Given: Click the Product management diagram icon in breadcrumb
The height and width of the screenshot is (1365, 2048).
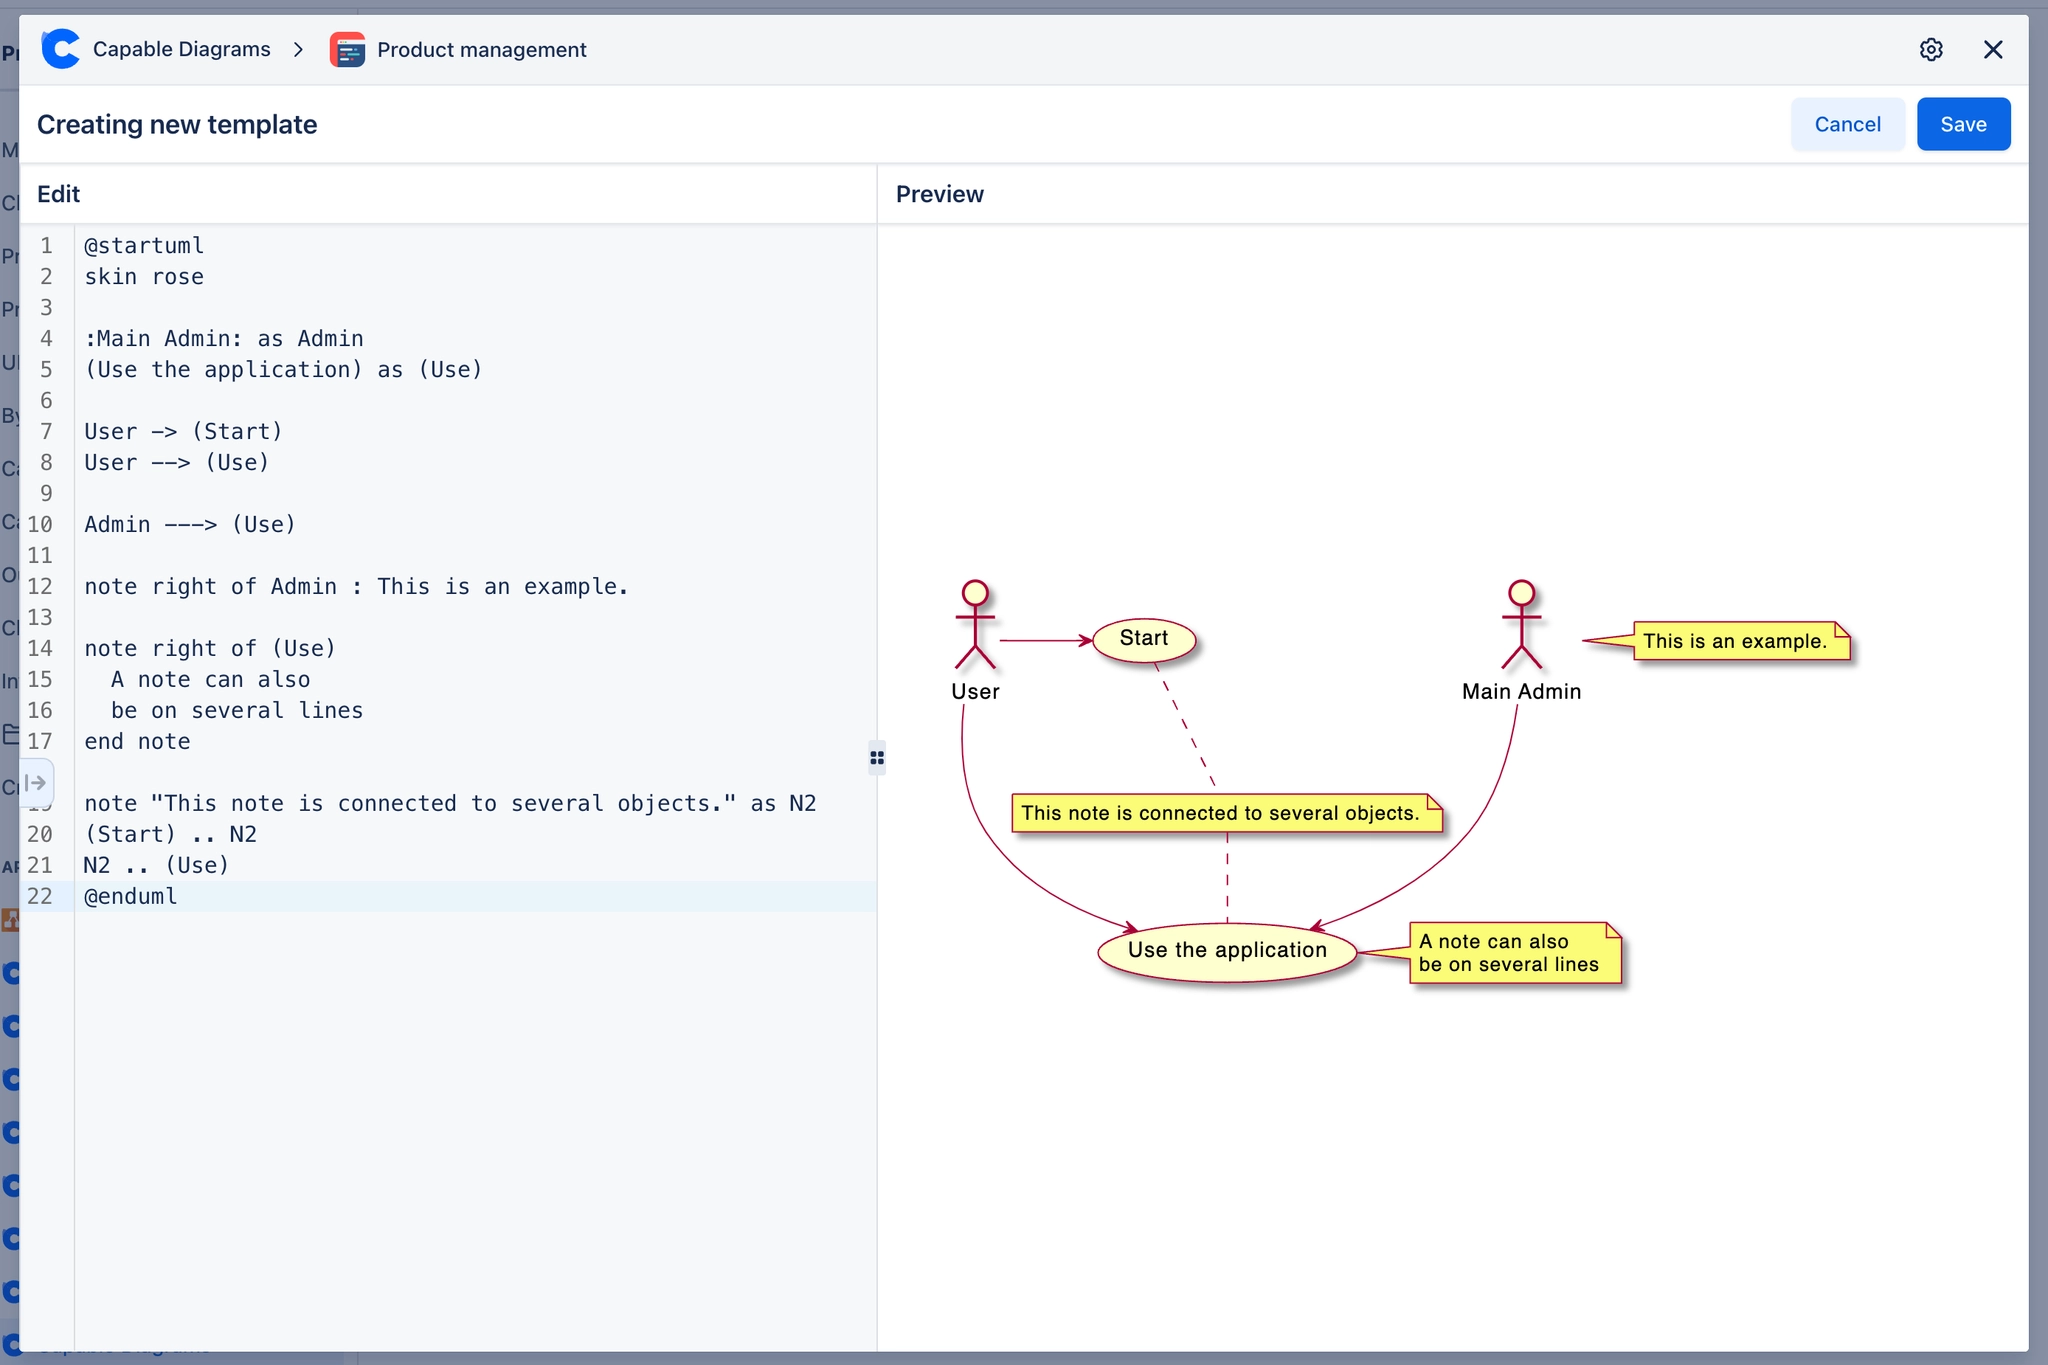Looking at the screenshot, I should pyautogui.click(x=347, y=49).
